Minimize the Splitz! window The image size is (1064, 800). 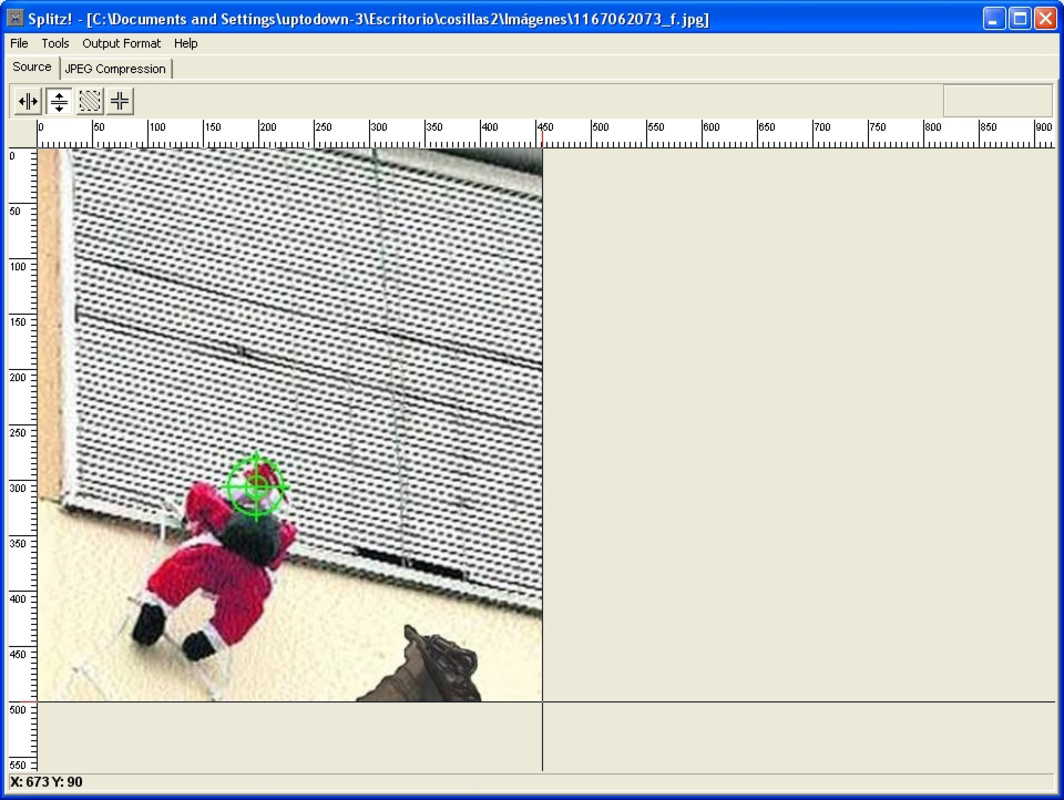(994, 18)
